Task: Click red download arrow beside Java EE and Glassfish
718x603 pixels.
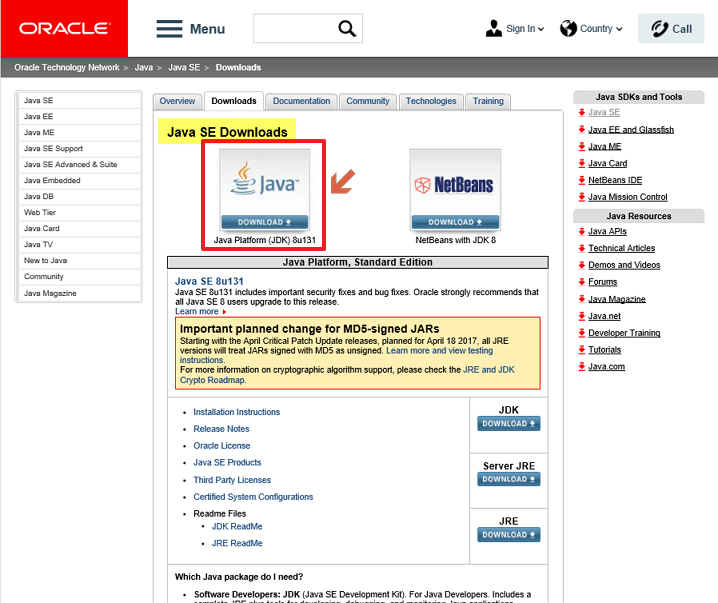Action: click(582, 130)
